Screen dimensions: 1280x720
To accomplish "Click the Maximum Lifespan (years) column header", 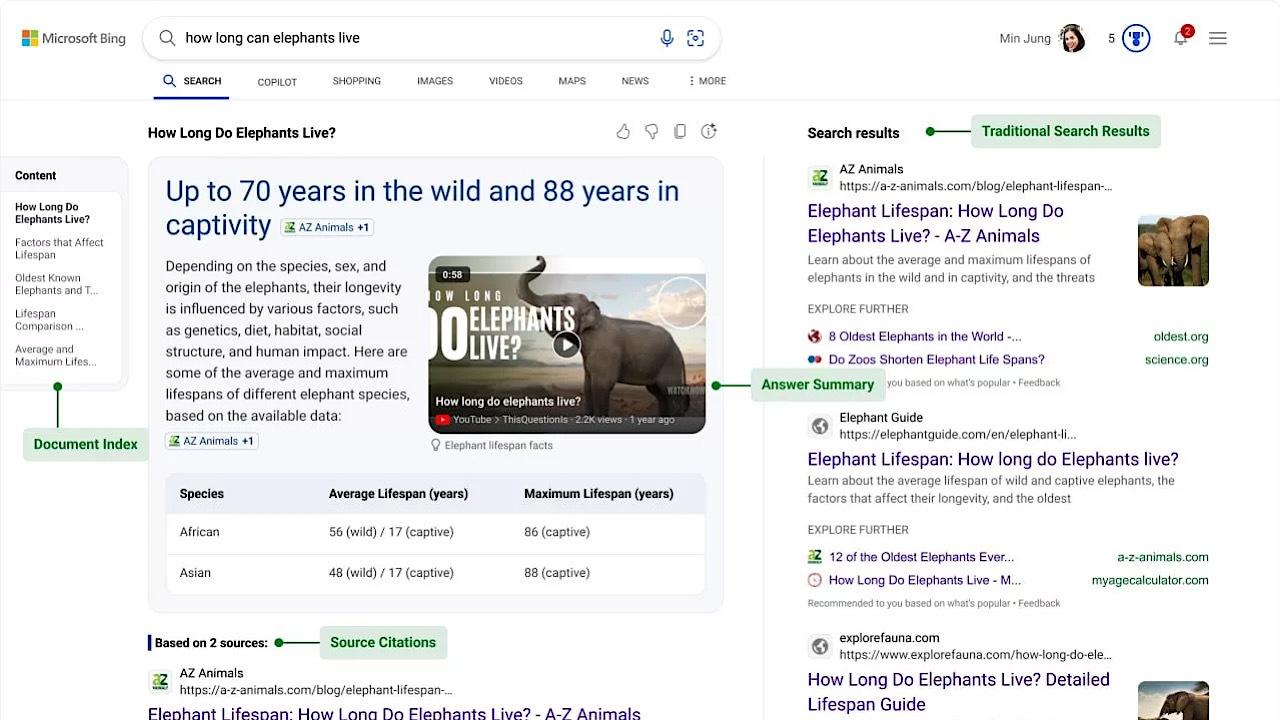I will tap(599, 494).
